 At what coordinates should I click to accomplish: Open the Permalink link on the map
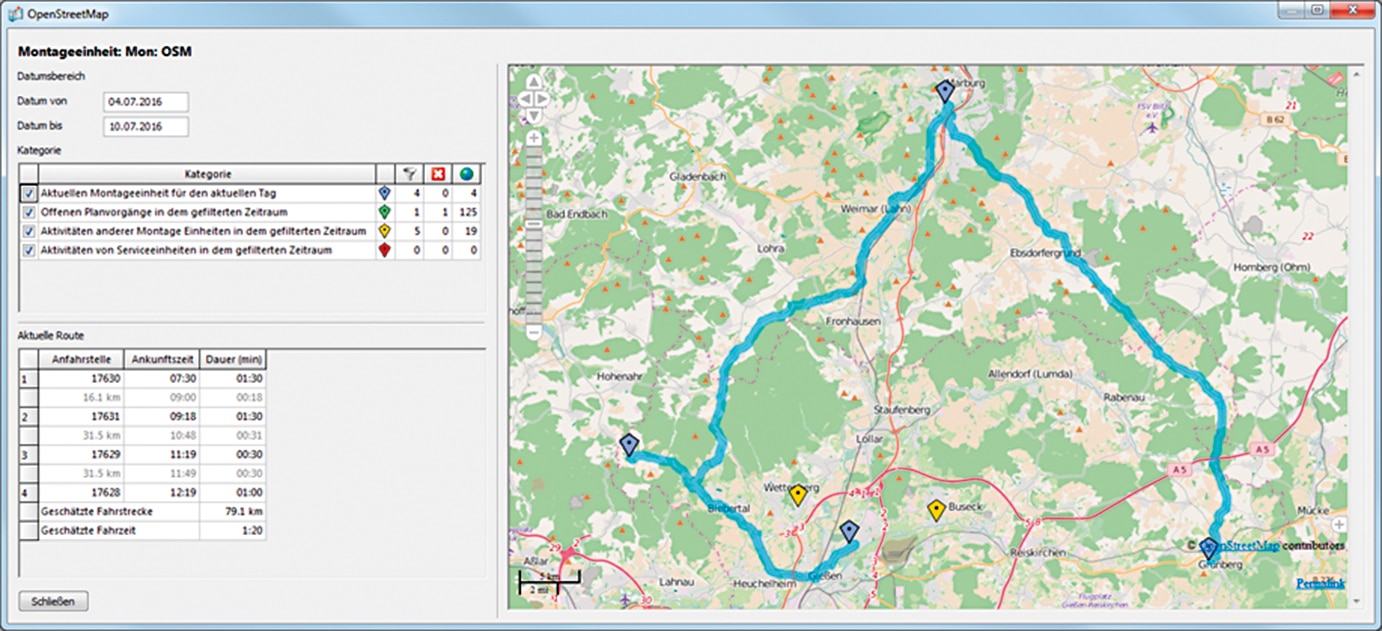coord(1320,583)
